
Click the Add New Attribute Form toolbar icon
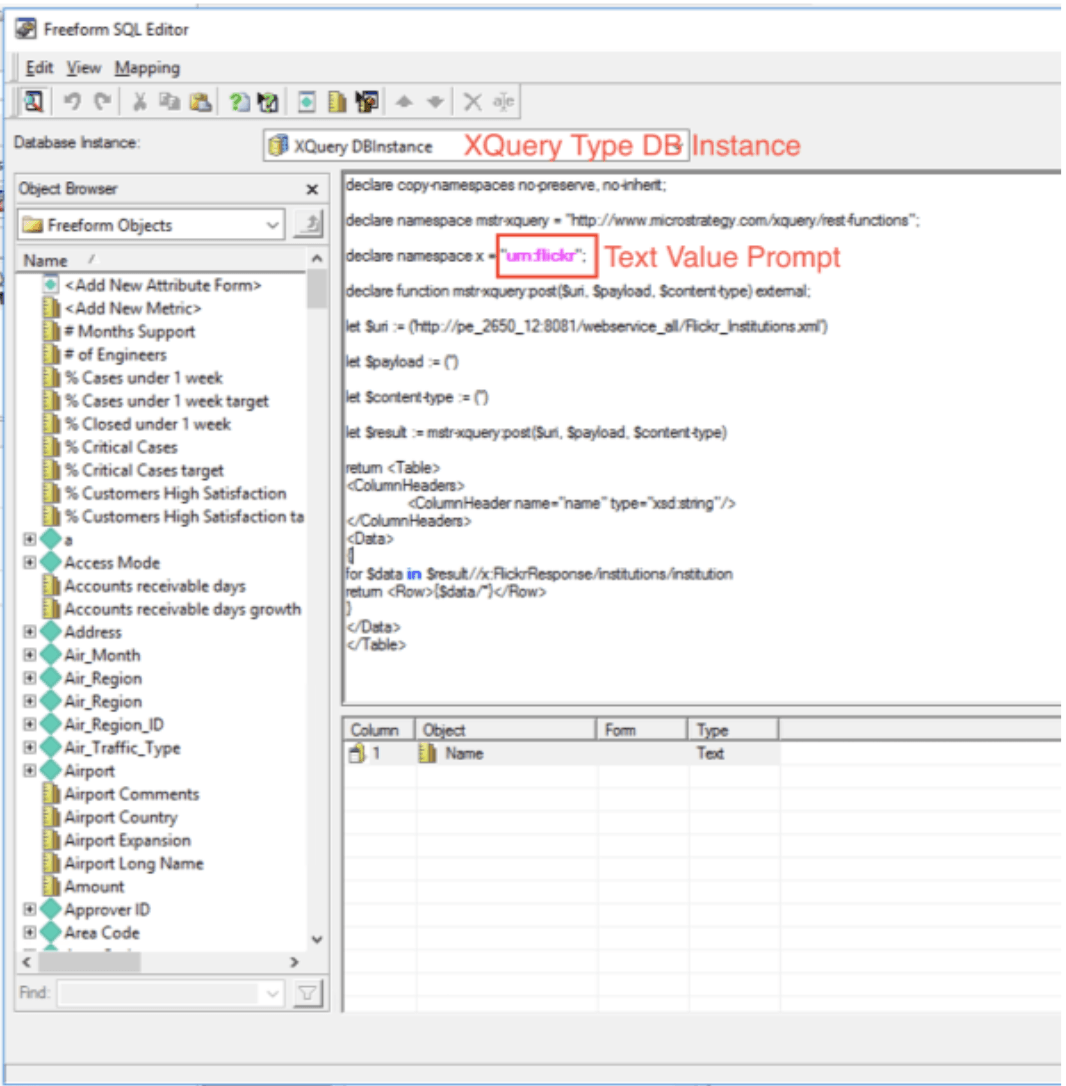tap(307, 101)
